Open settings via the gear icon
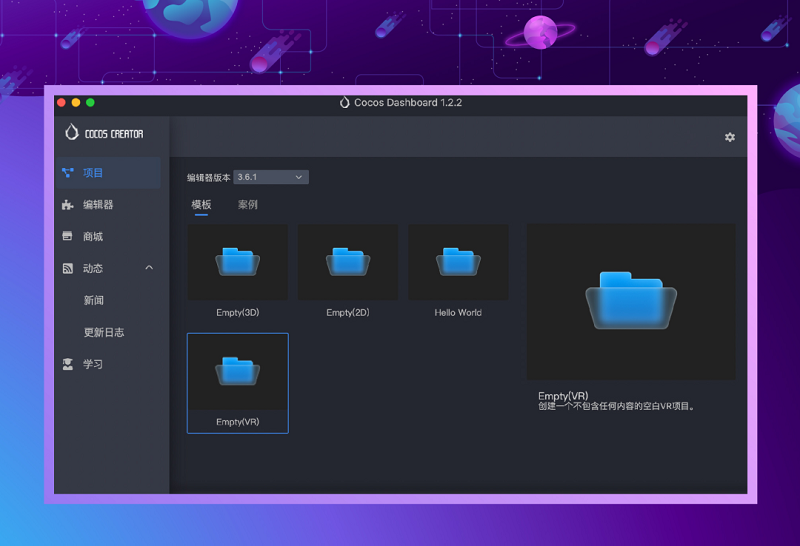 click(729, 137)
